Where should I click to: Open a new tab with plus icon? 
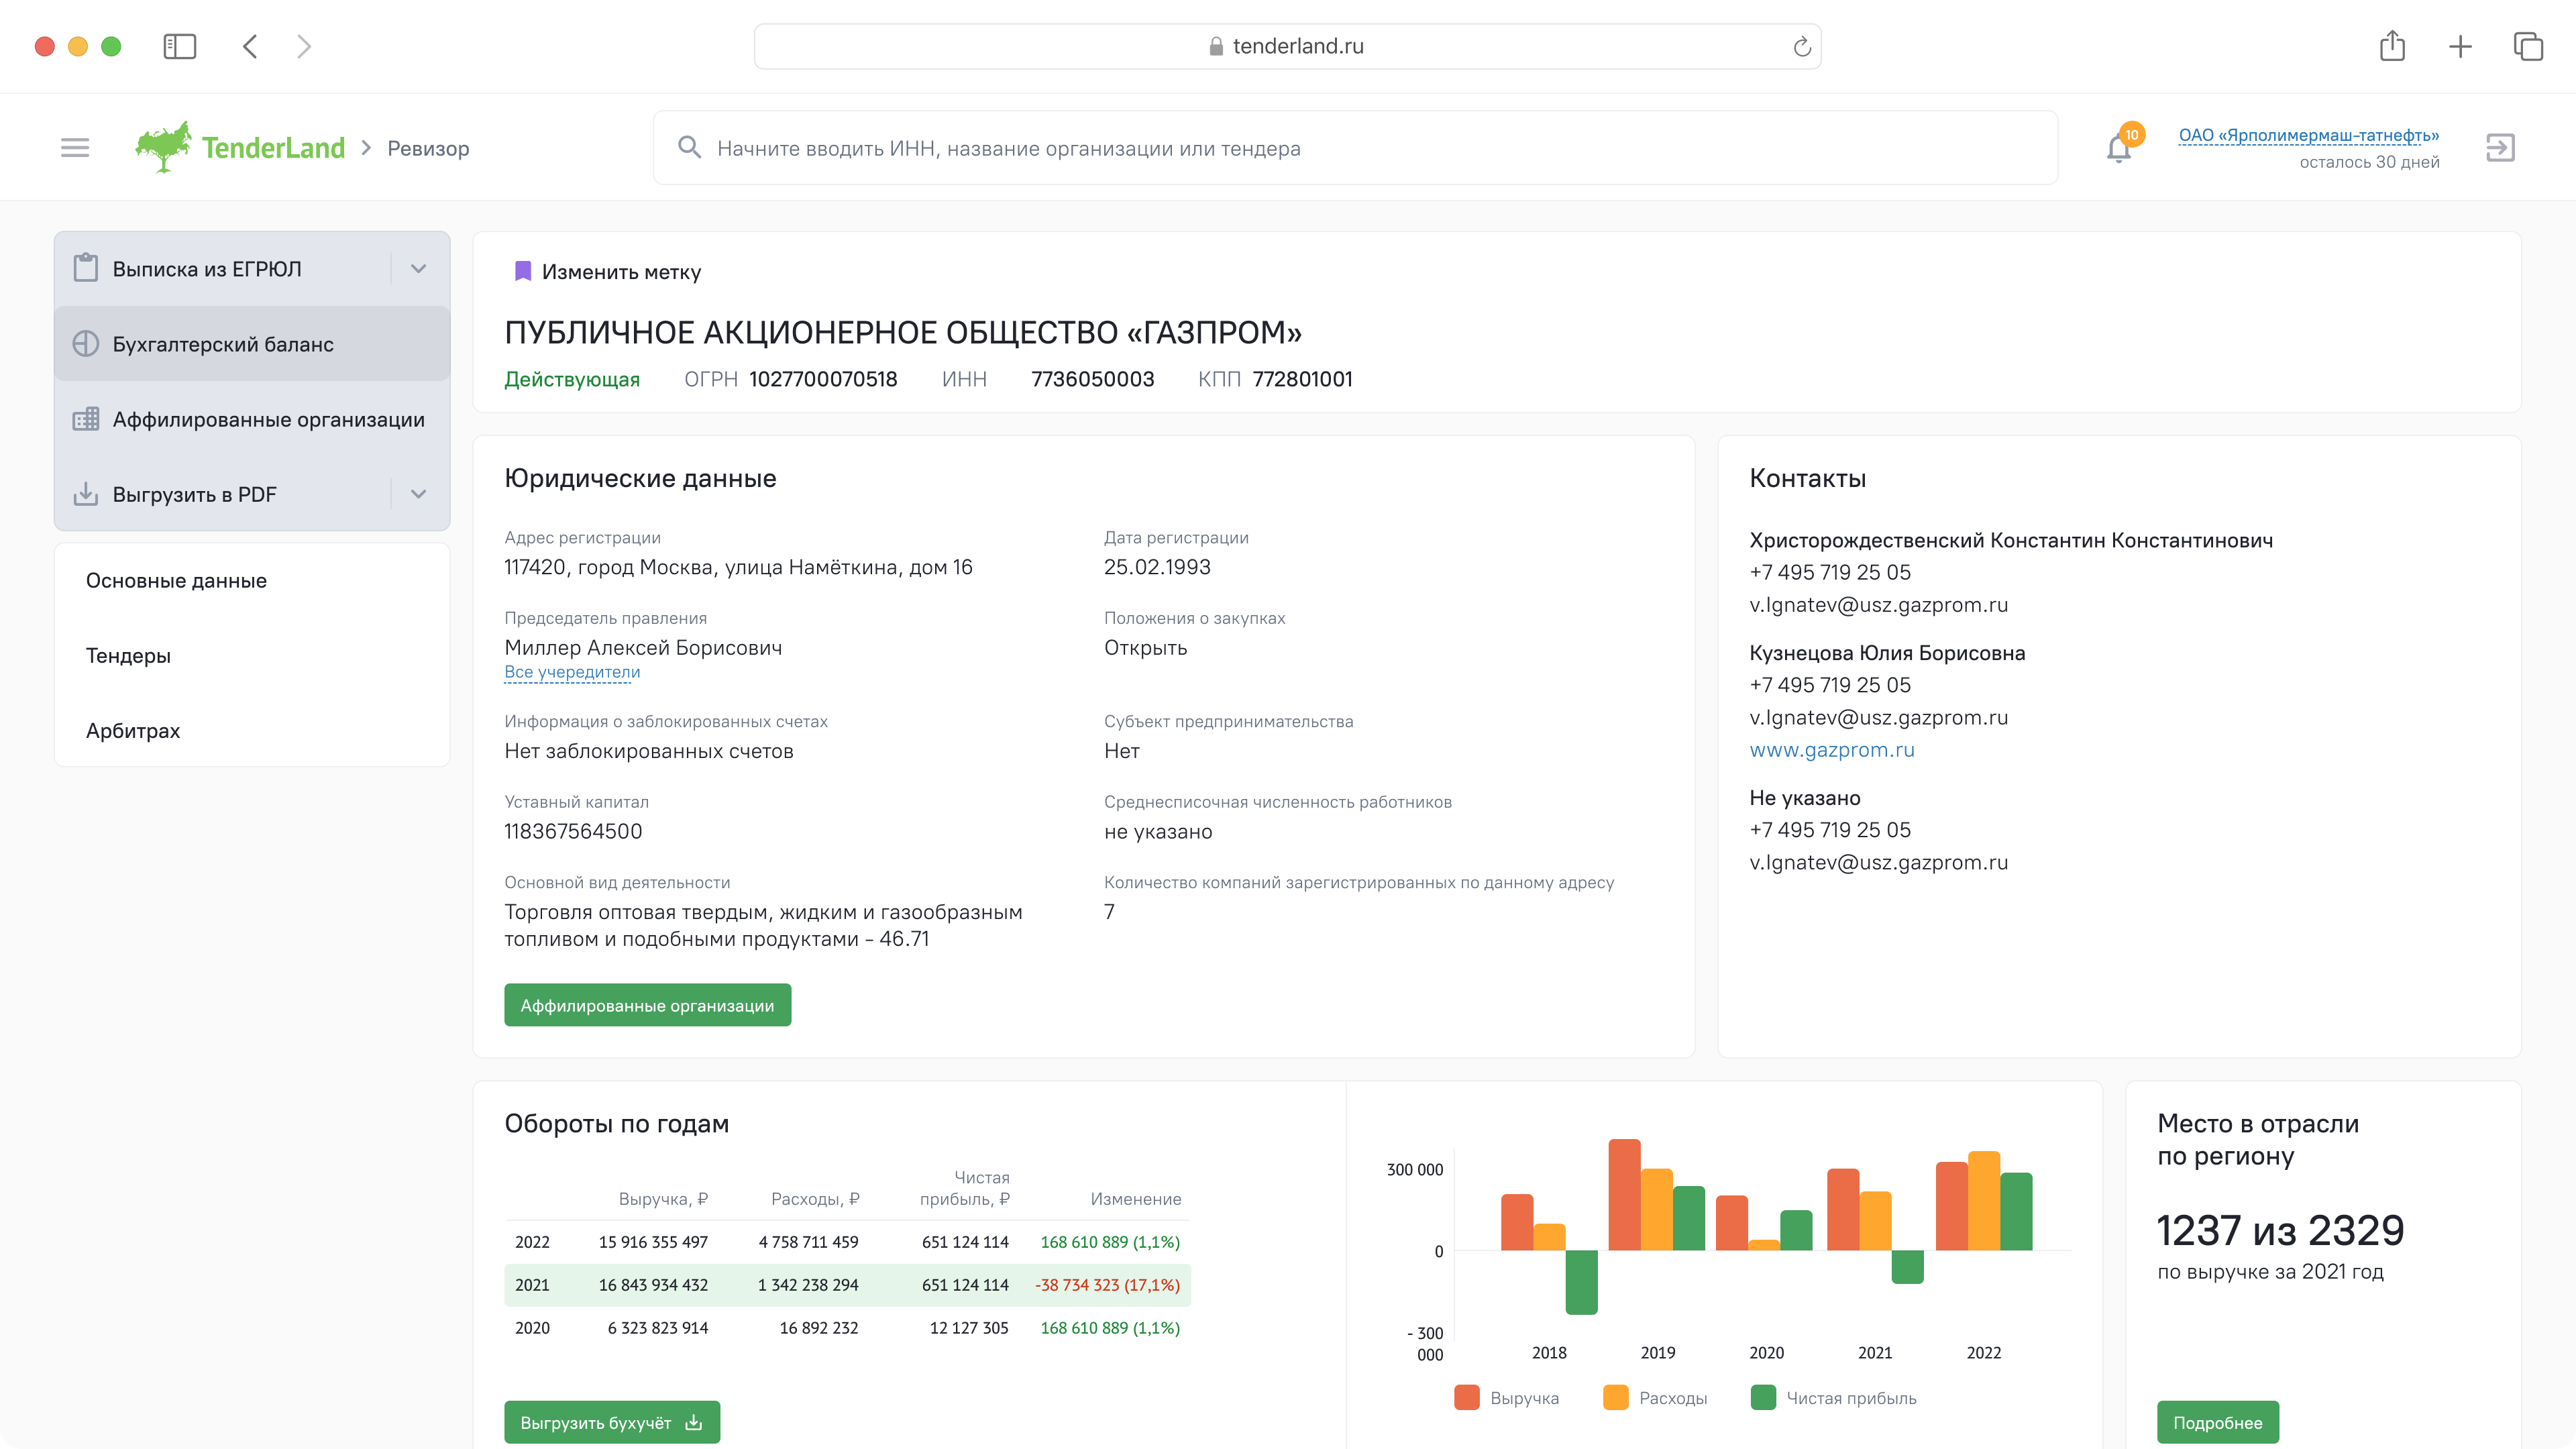coord(2460,46)
